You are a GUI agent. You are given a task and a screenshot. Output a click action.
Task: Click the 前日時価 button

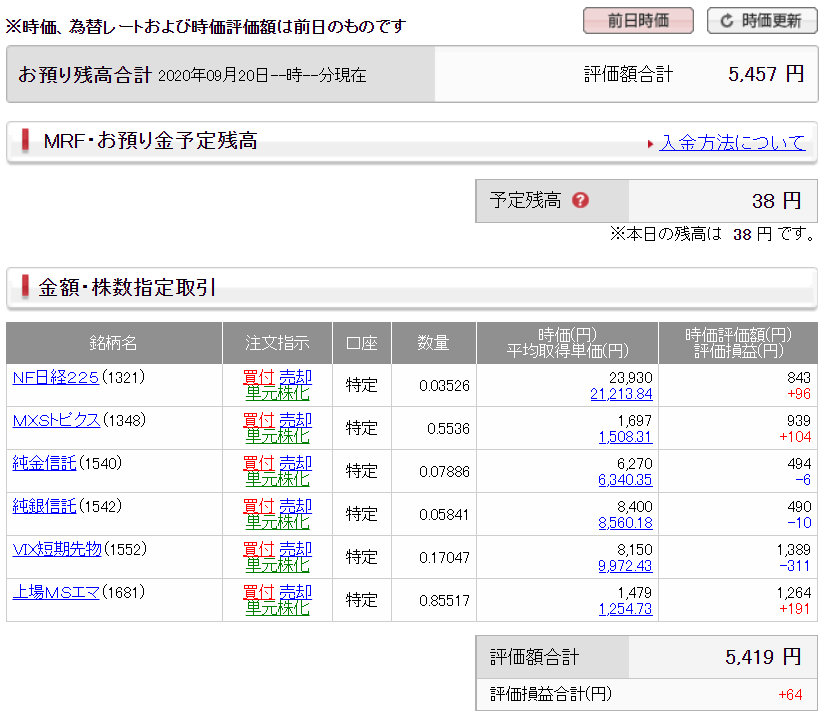coord(638,21)
